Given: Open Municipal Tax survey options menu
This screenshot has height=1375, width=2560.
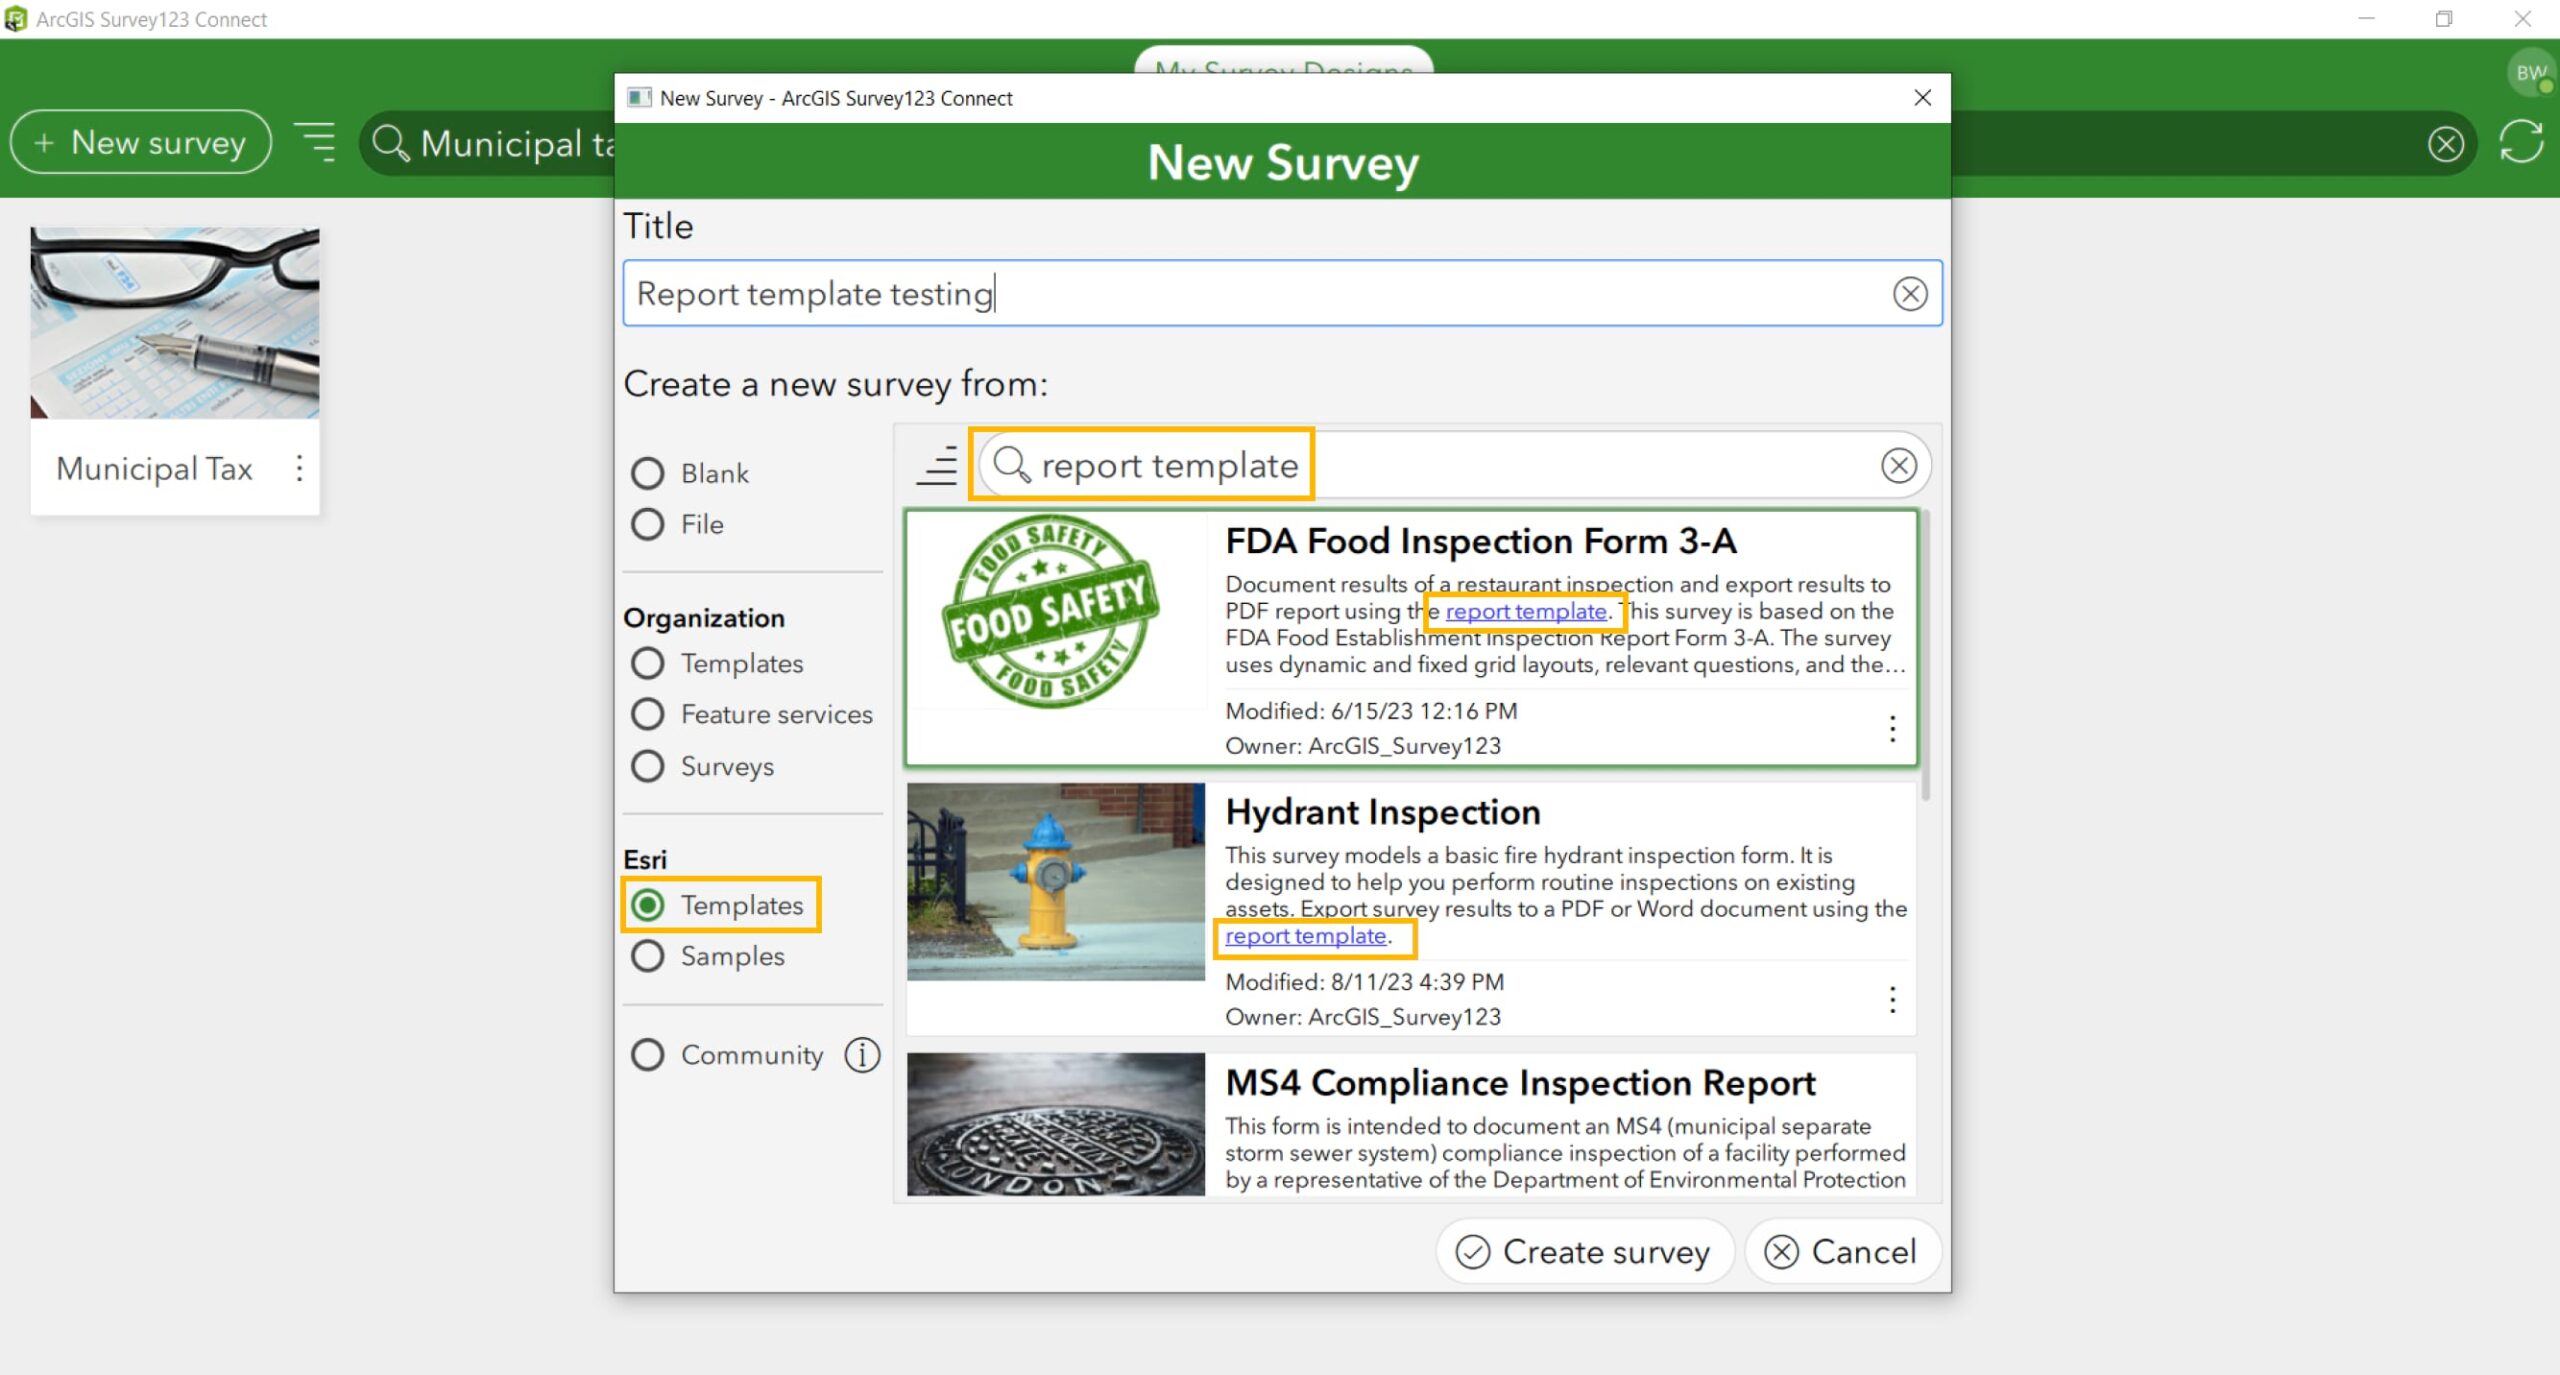Looking at the screenshot, I should click(299, 469).
